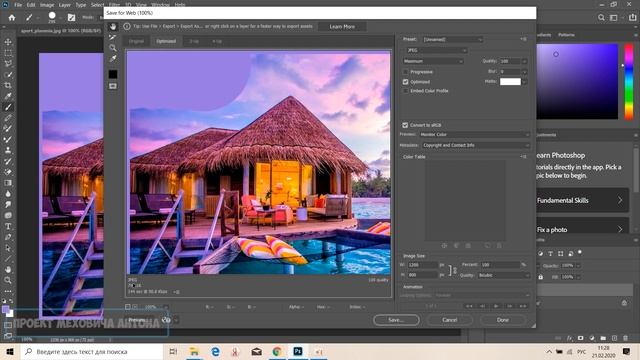Switch to the Optimized tab
Viewport: 640px width, 360px height.
coord(166,41)
